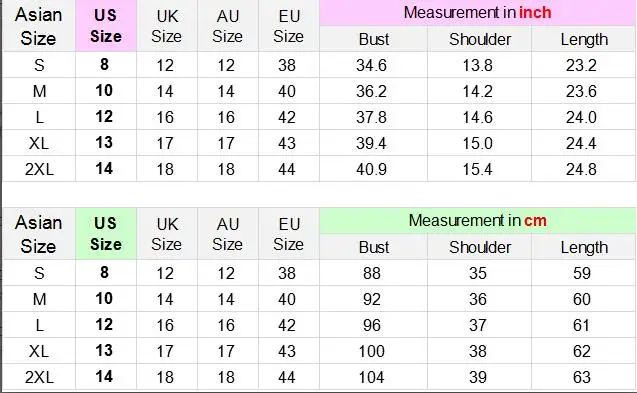Select the Shoulder column header in inch table
The width and height of the screenshot is (637, 393).
pyautogui.click(x=480, y=39)
